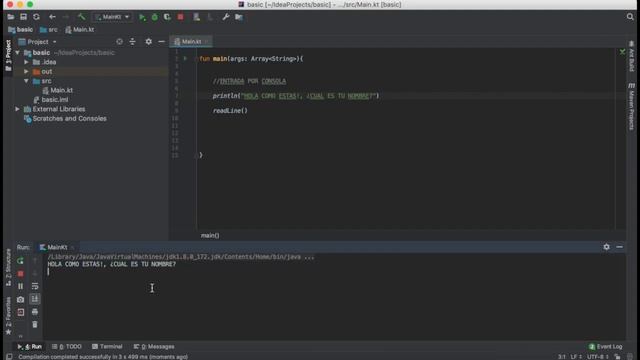640x360 pixels.
Task: Build project with hammer icon
Action: click(82, 17)
